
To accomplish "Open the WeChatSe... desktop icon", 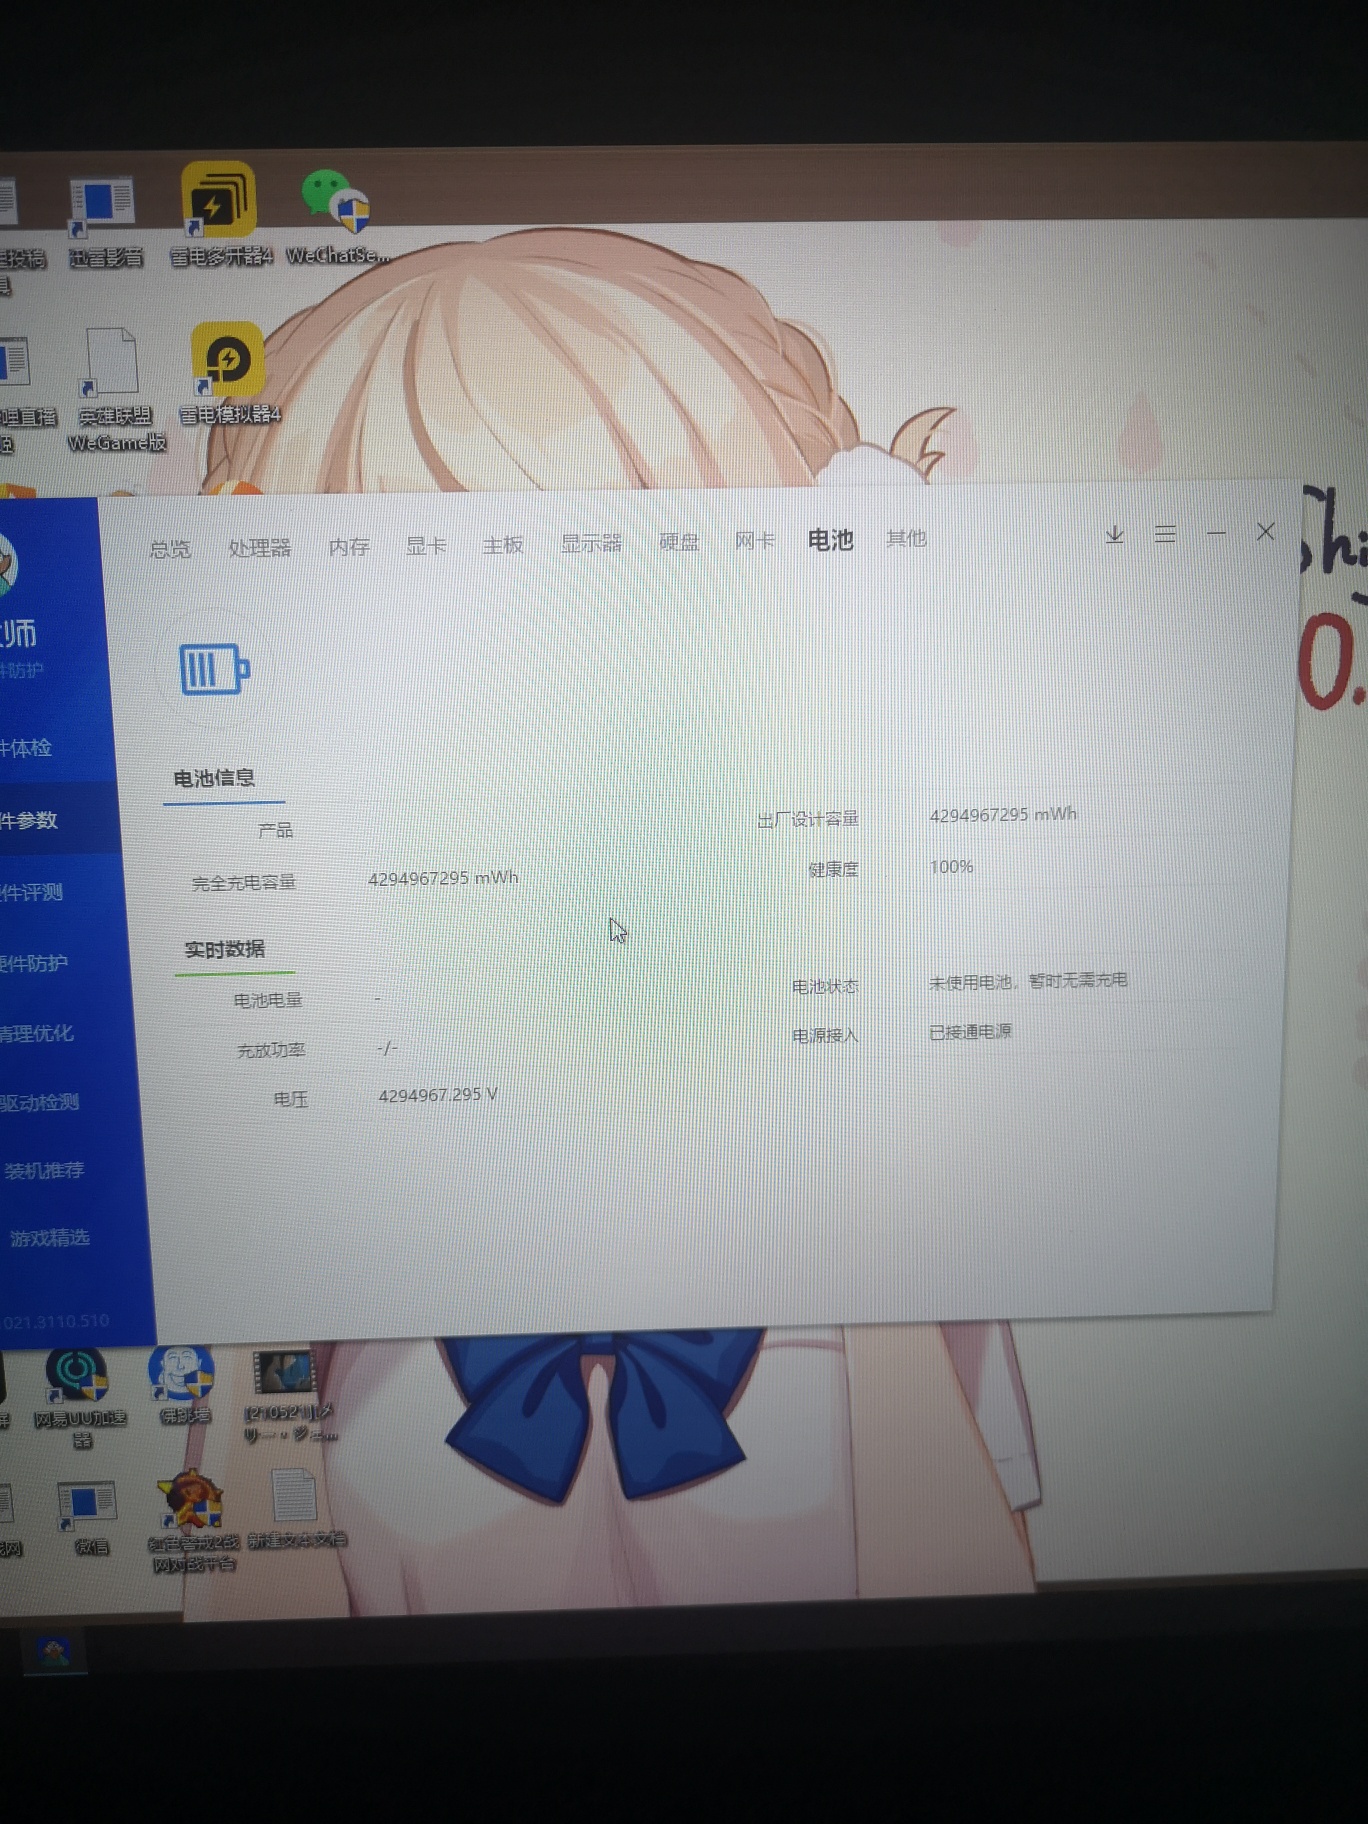I will 337,217.
